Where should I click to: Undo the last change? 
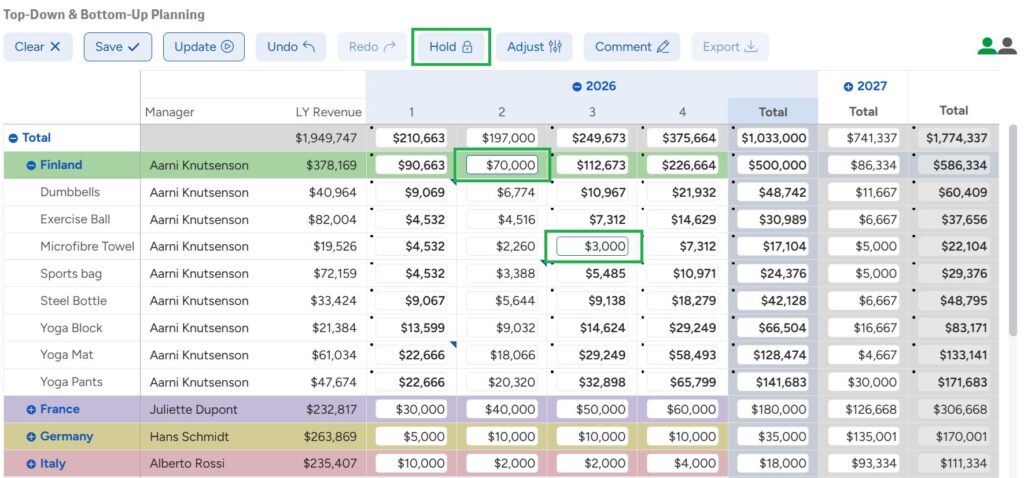290,47
